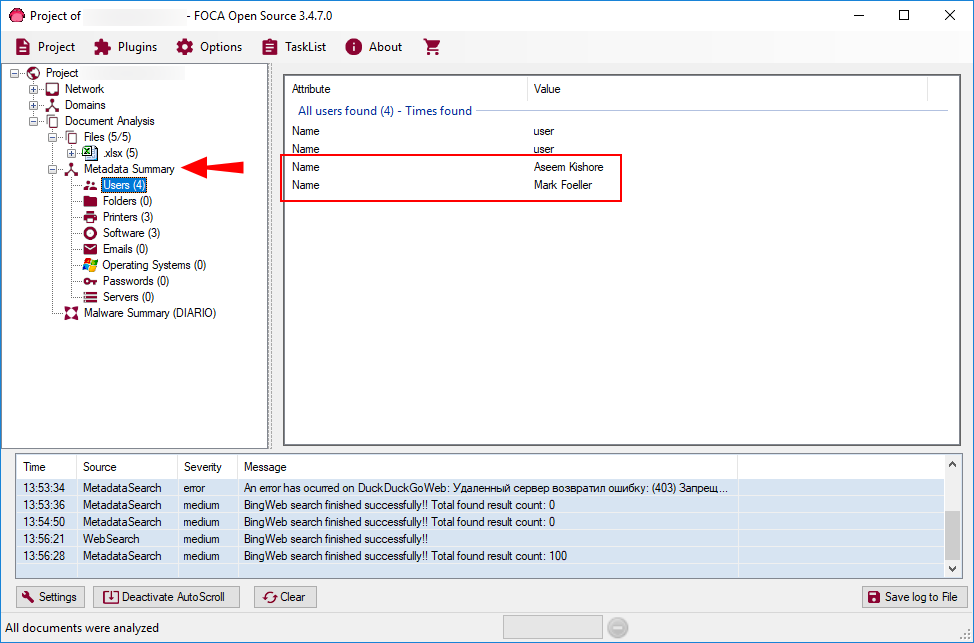Click the Plugins puzzle-piece icon
This screenshot has width=974, height=643.
click(x=102, y=47)
